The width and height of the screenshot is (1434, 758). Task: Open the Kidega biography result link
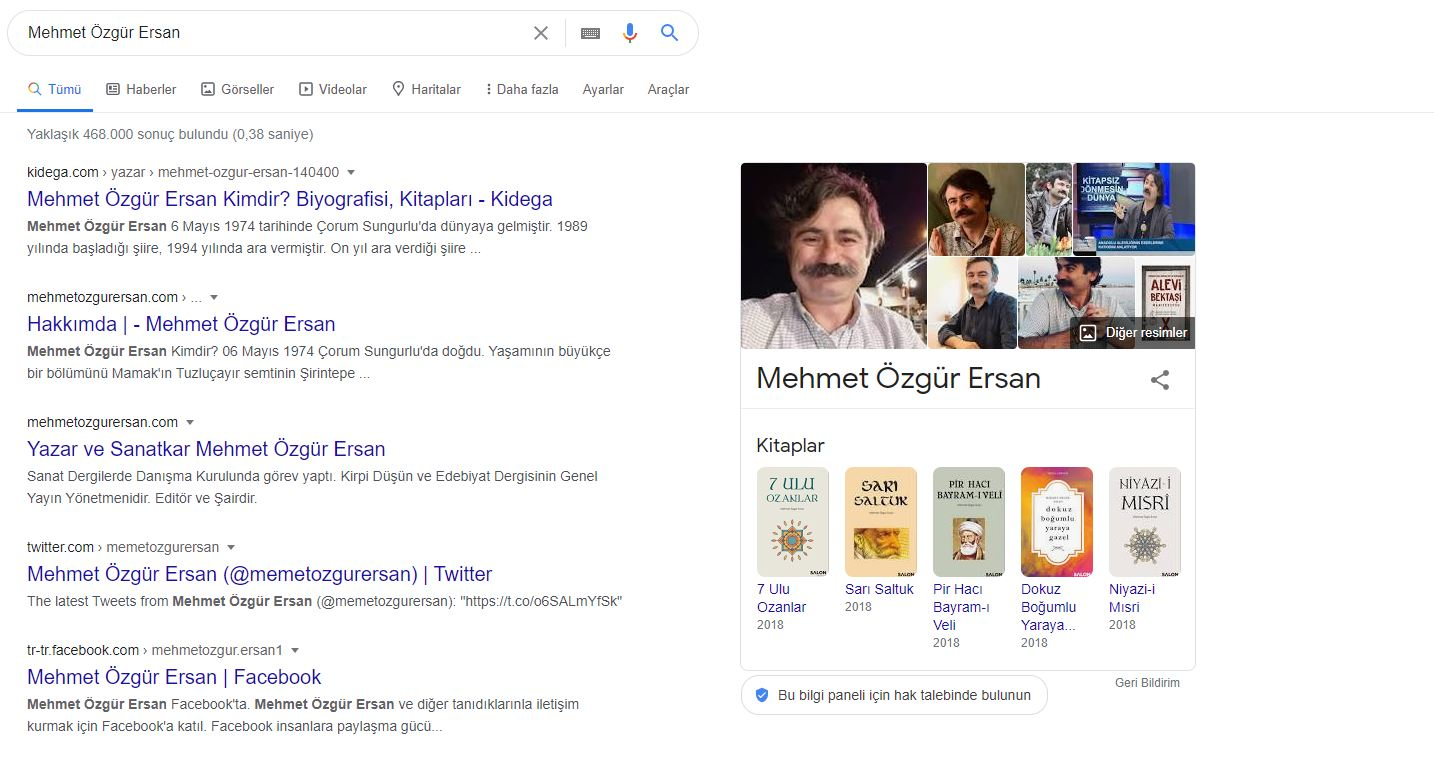coord(290,199)
